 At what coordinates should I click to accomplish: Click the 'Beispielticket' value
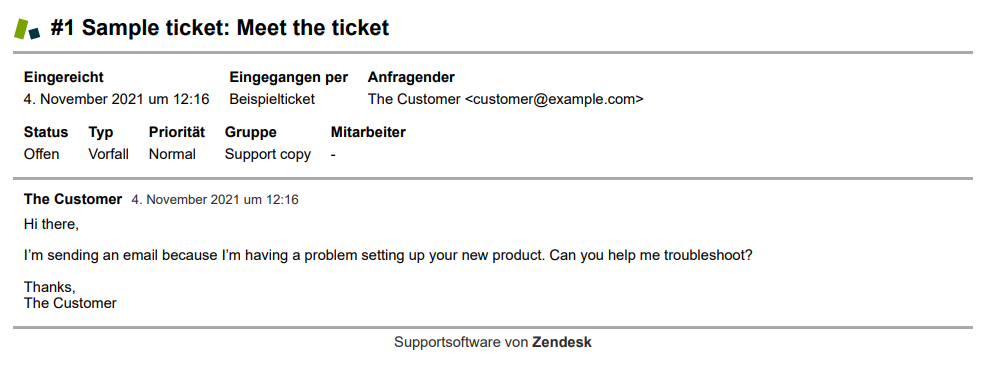[x=272, y=99]
